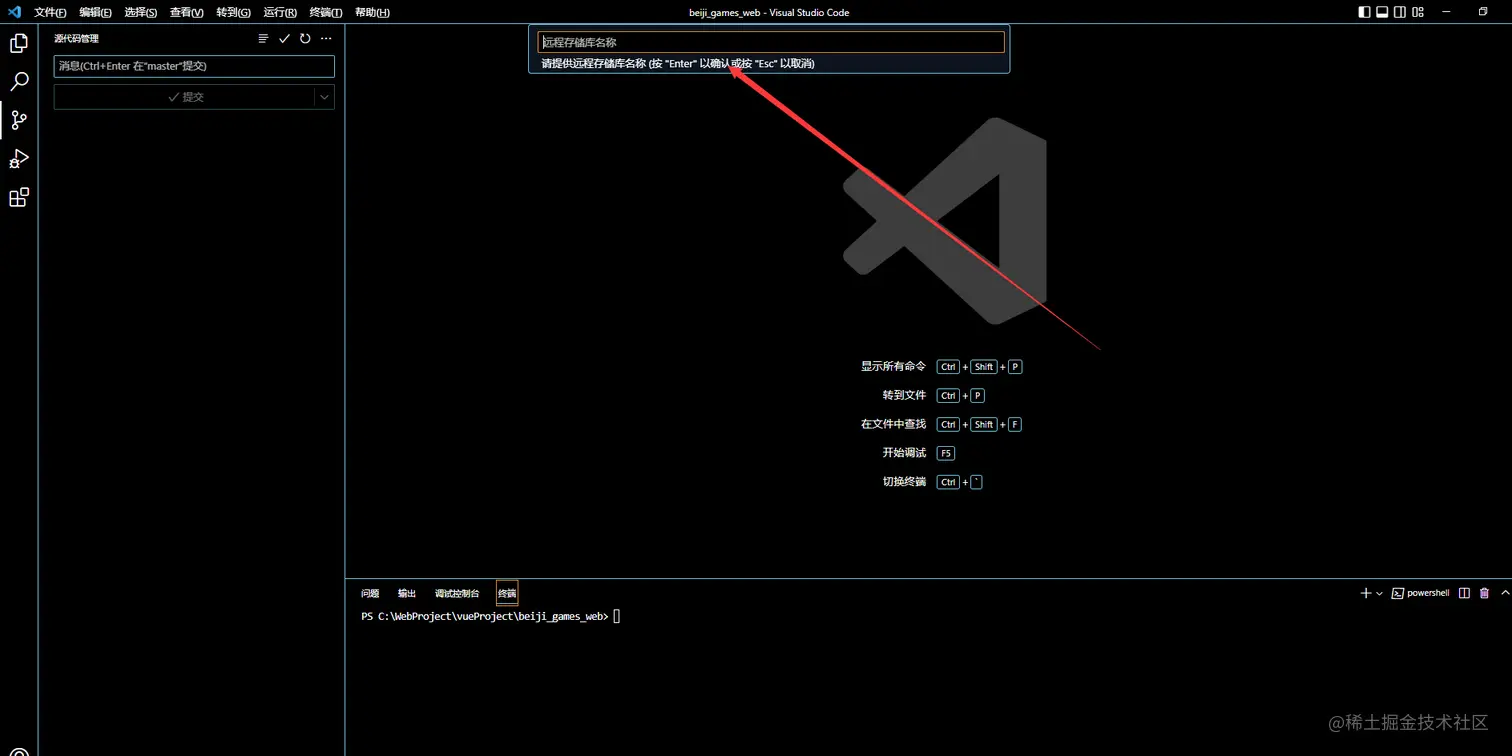Open the 帮助(H) menu
This screenshot has height=756, width=1512.
372,12
